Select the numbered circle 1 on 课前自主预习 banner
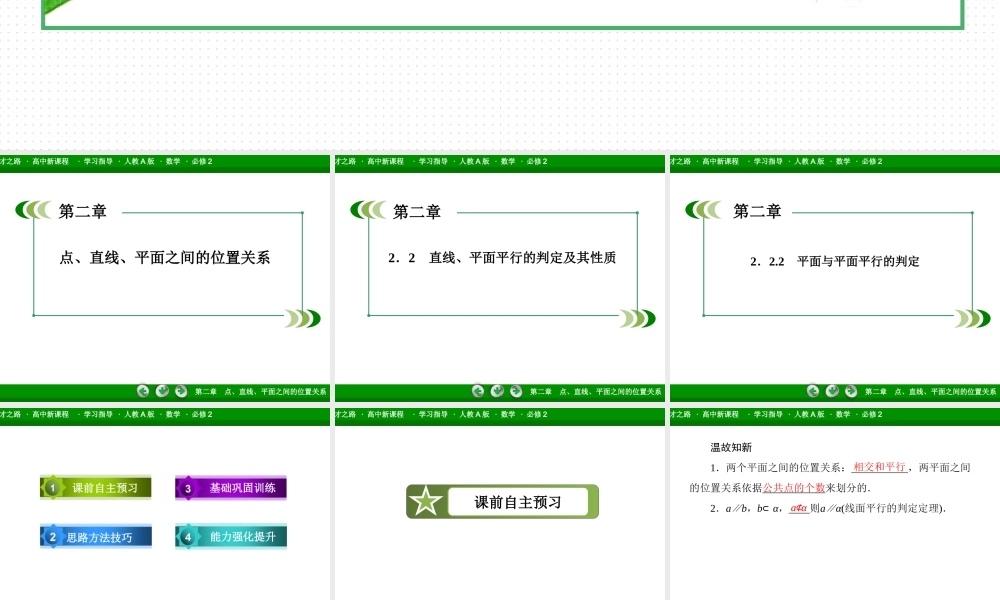 52,487
